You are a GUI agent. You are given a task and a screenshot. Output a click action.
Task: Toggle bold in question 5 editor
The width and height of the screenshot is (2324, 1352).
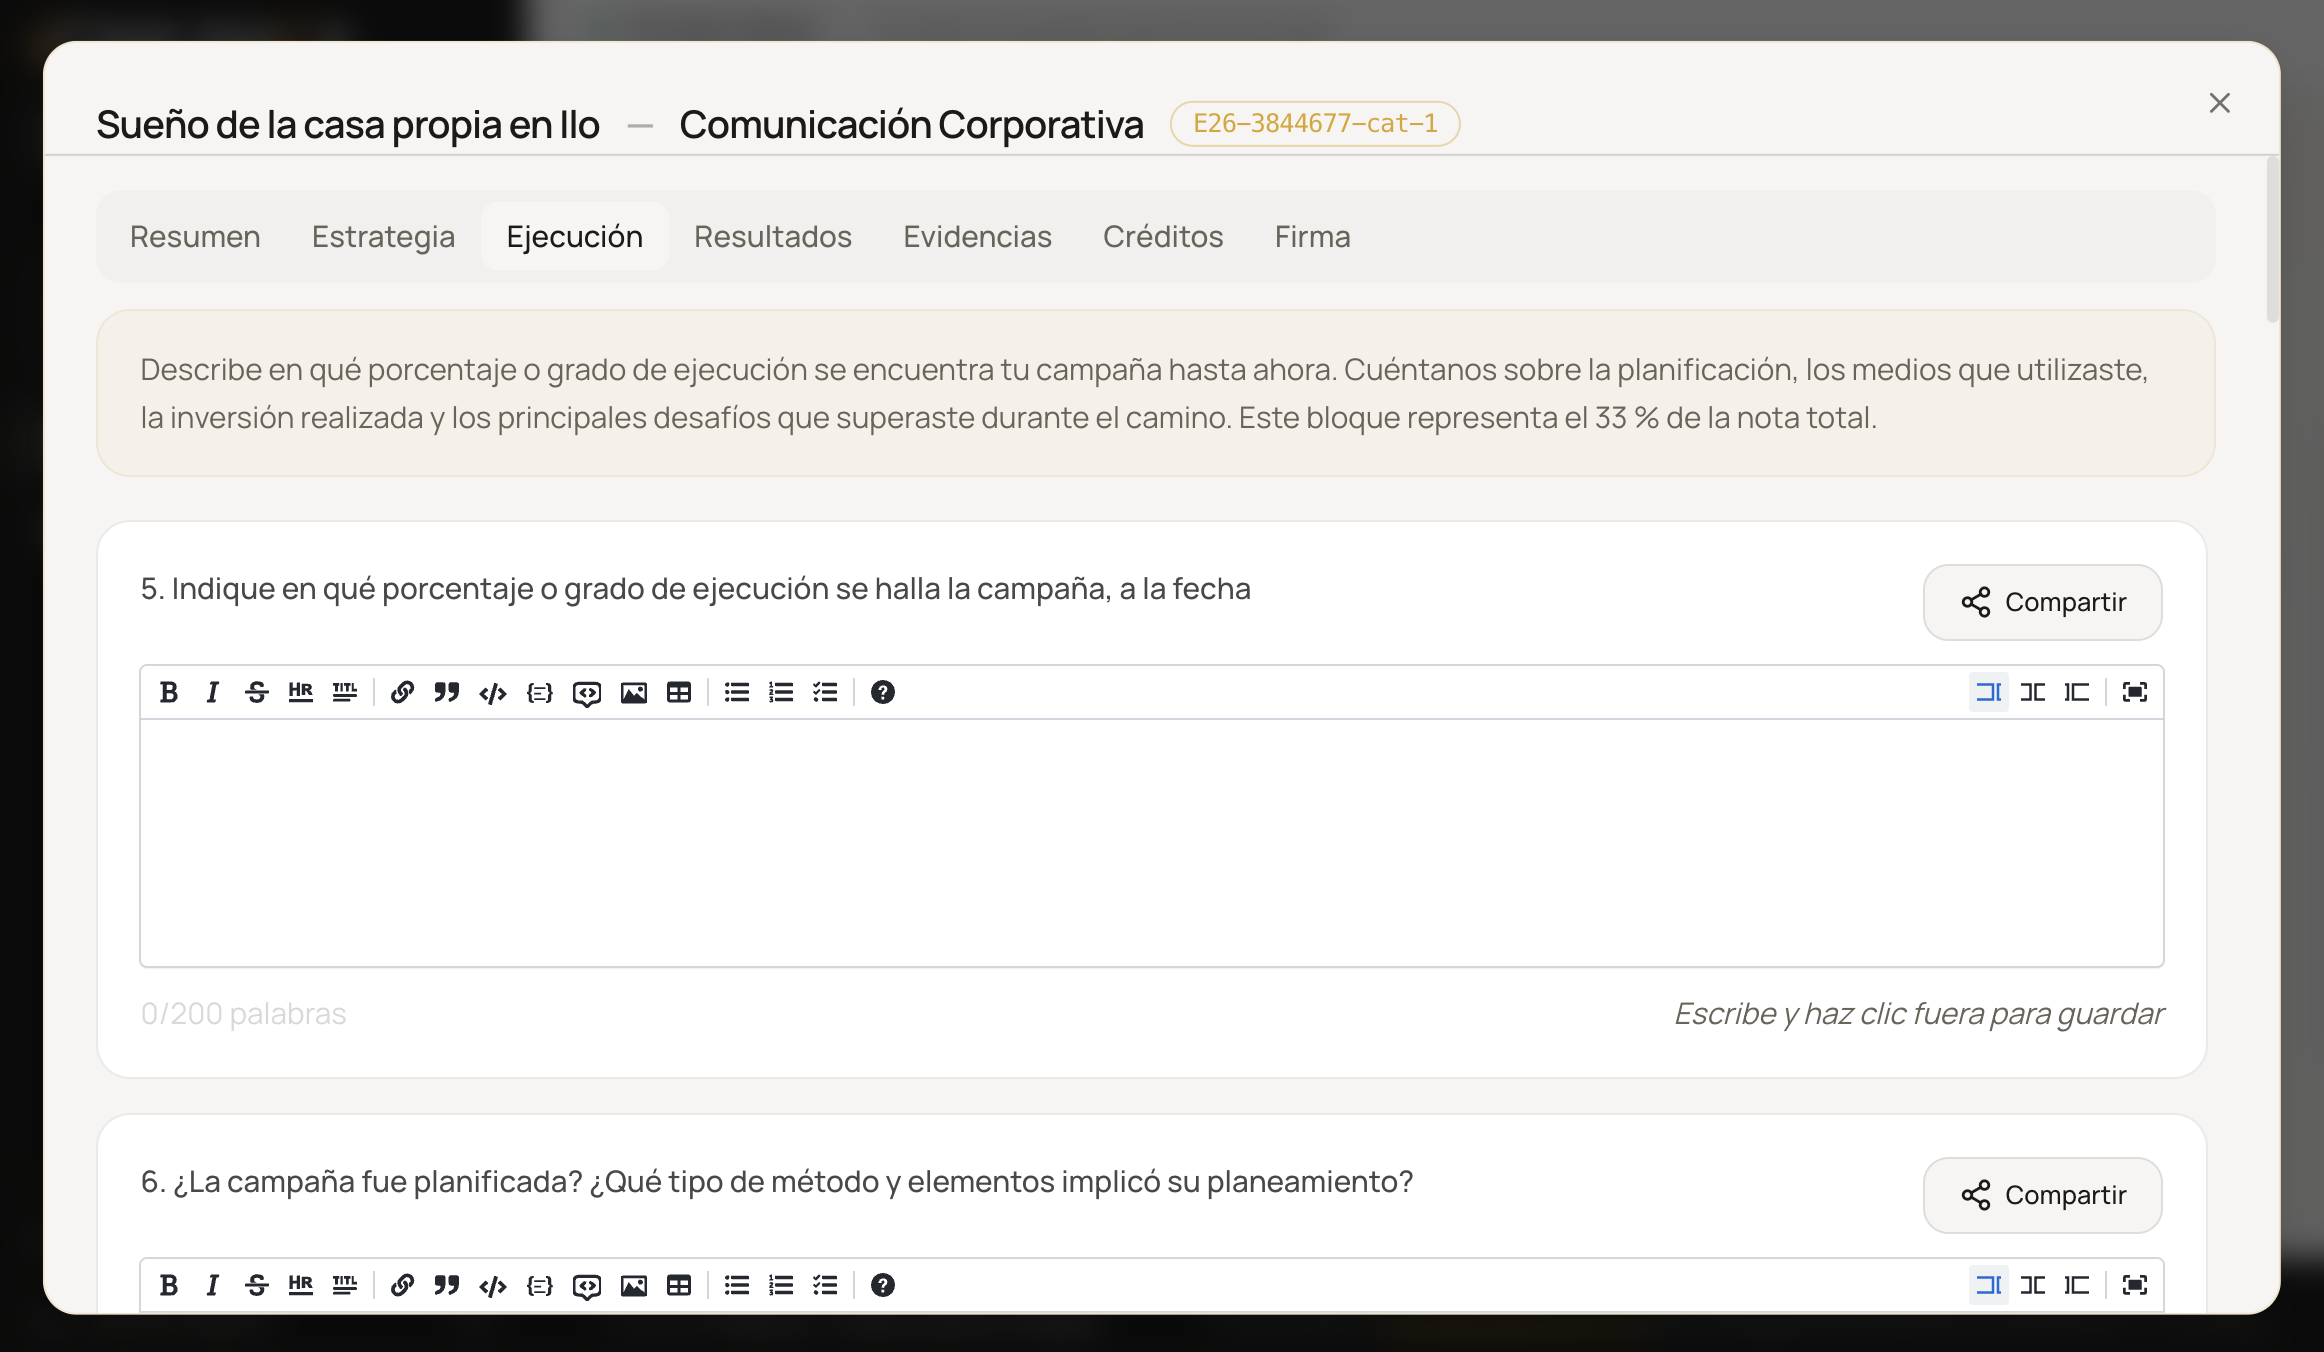pyautogui.click(x=169, y=692)
